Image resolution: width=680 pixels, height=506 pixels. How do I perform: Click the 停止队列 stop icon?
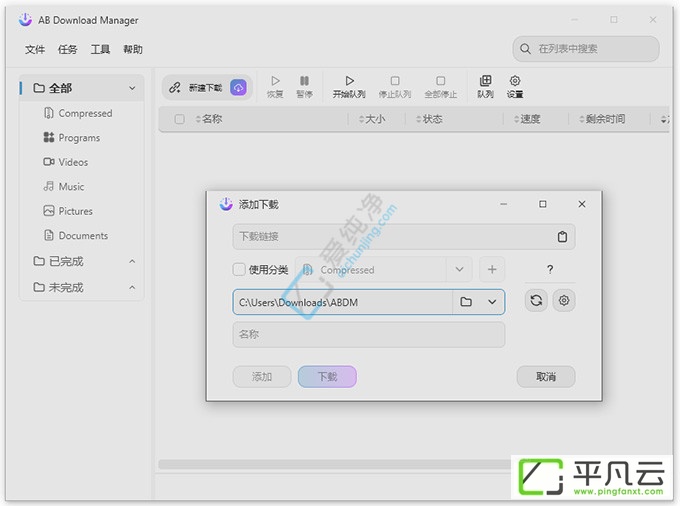tap(395, 81)
